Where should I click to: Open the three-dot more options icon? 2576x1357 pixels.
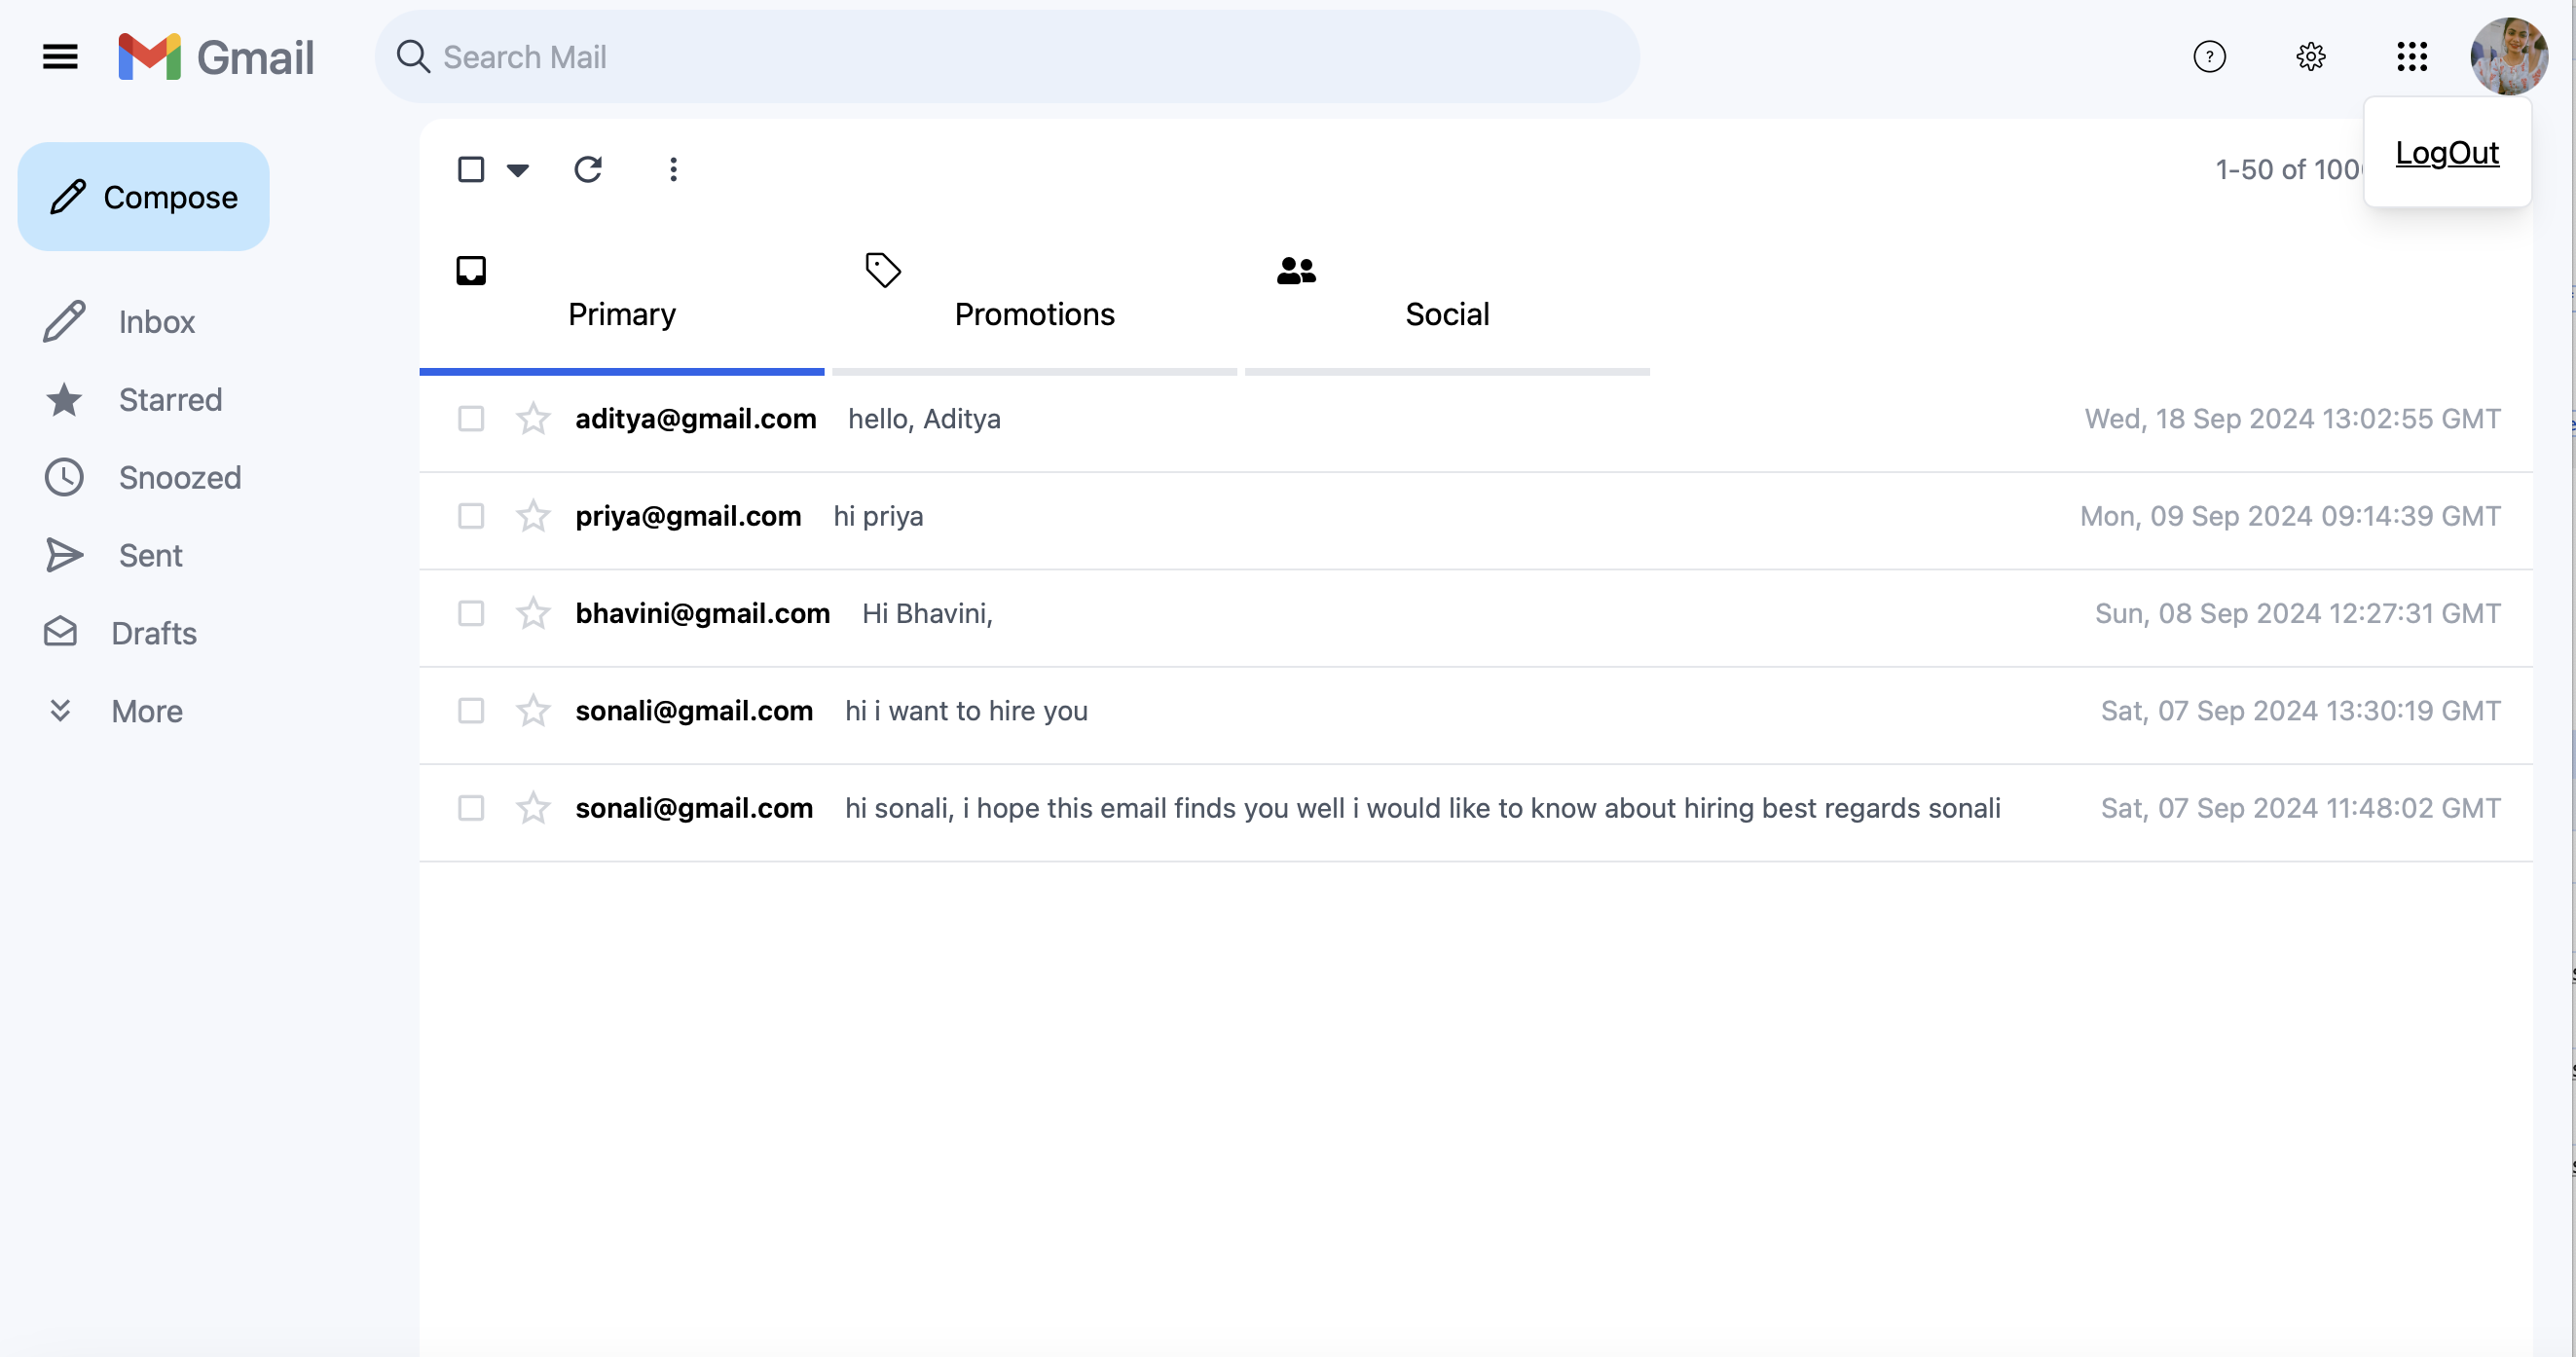(673, 170)
